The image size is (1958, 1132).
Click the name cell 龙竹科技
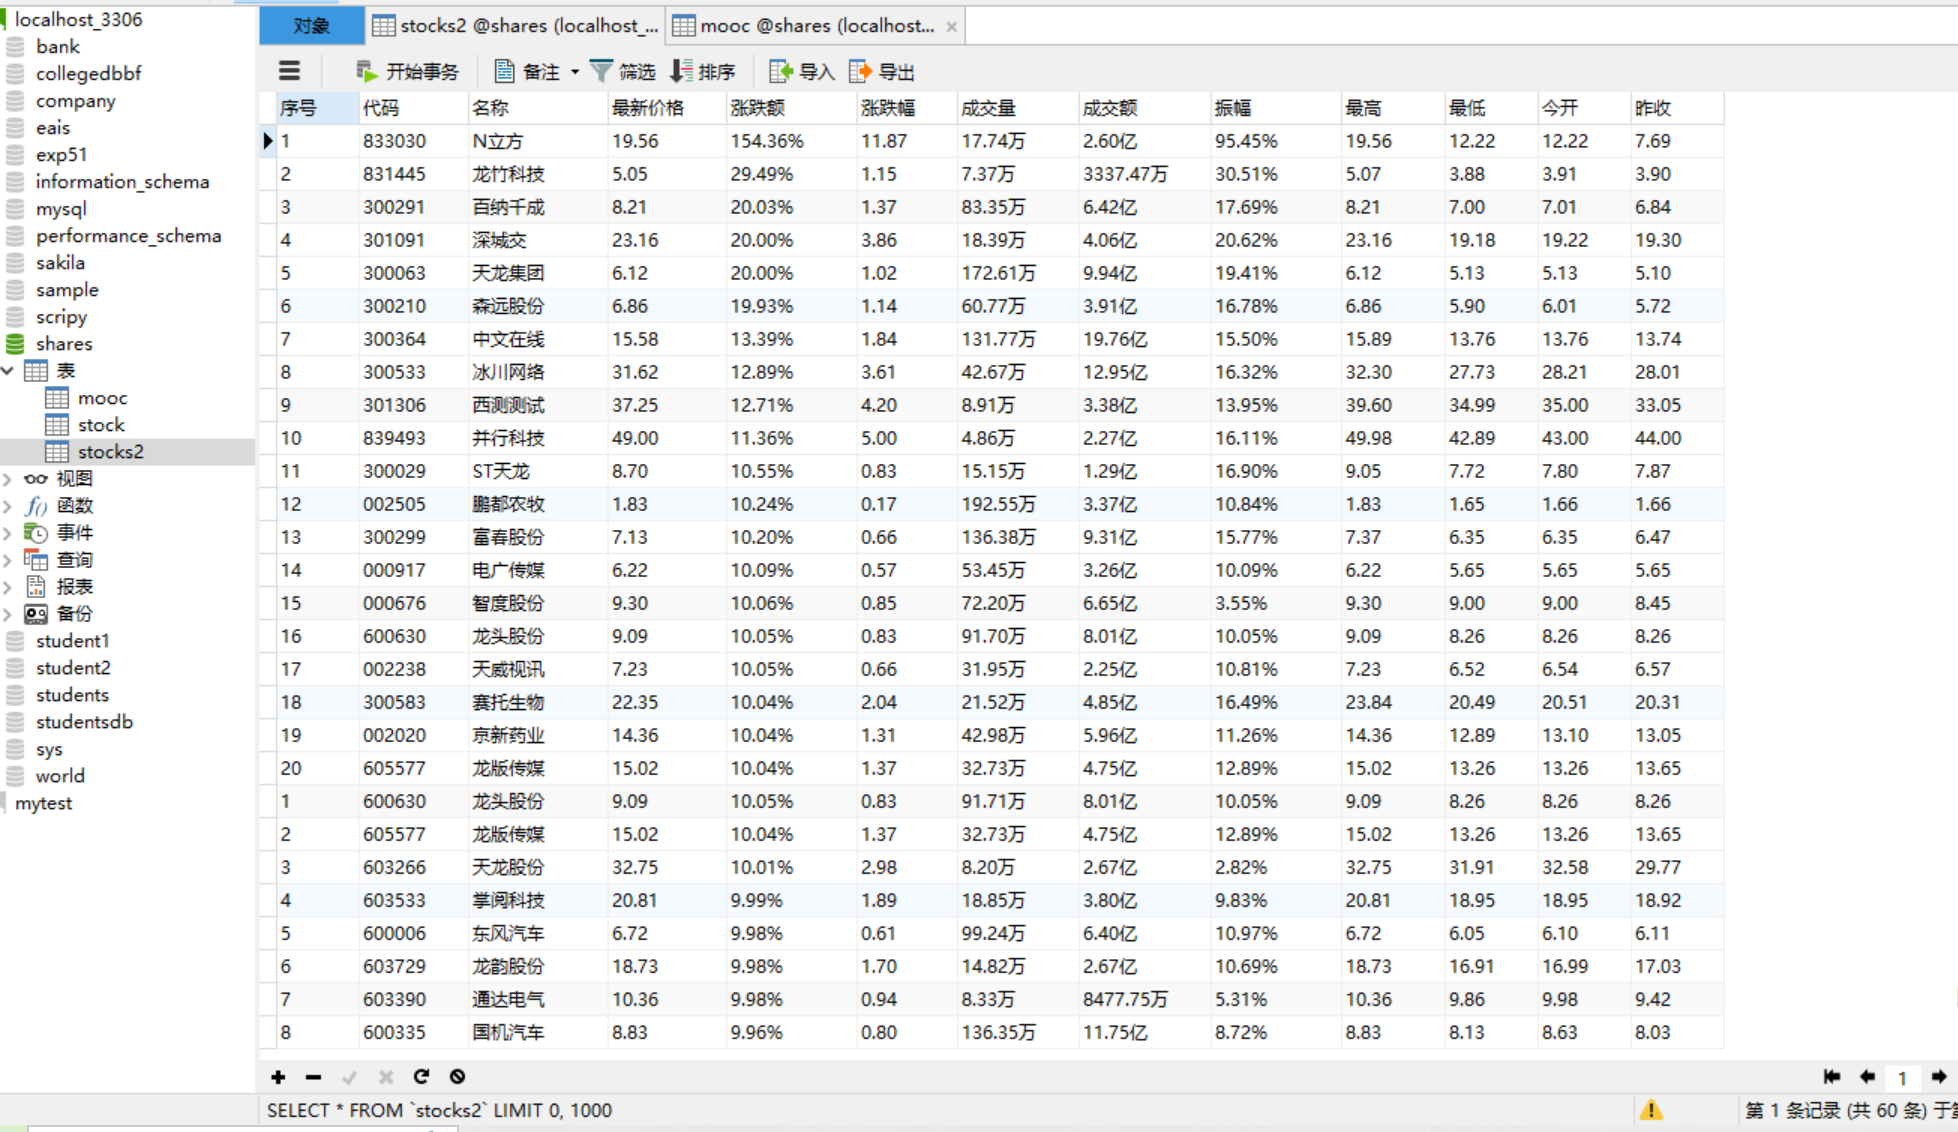click(x=538, y=174)
